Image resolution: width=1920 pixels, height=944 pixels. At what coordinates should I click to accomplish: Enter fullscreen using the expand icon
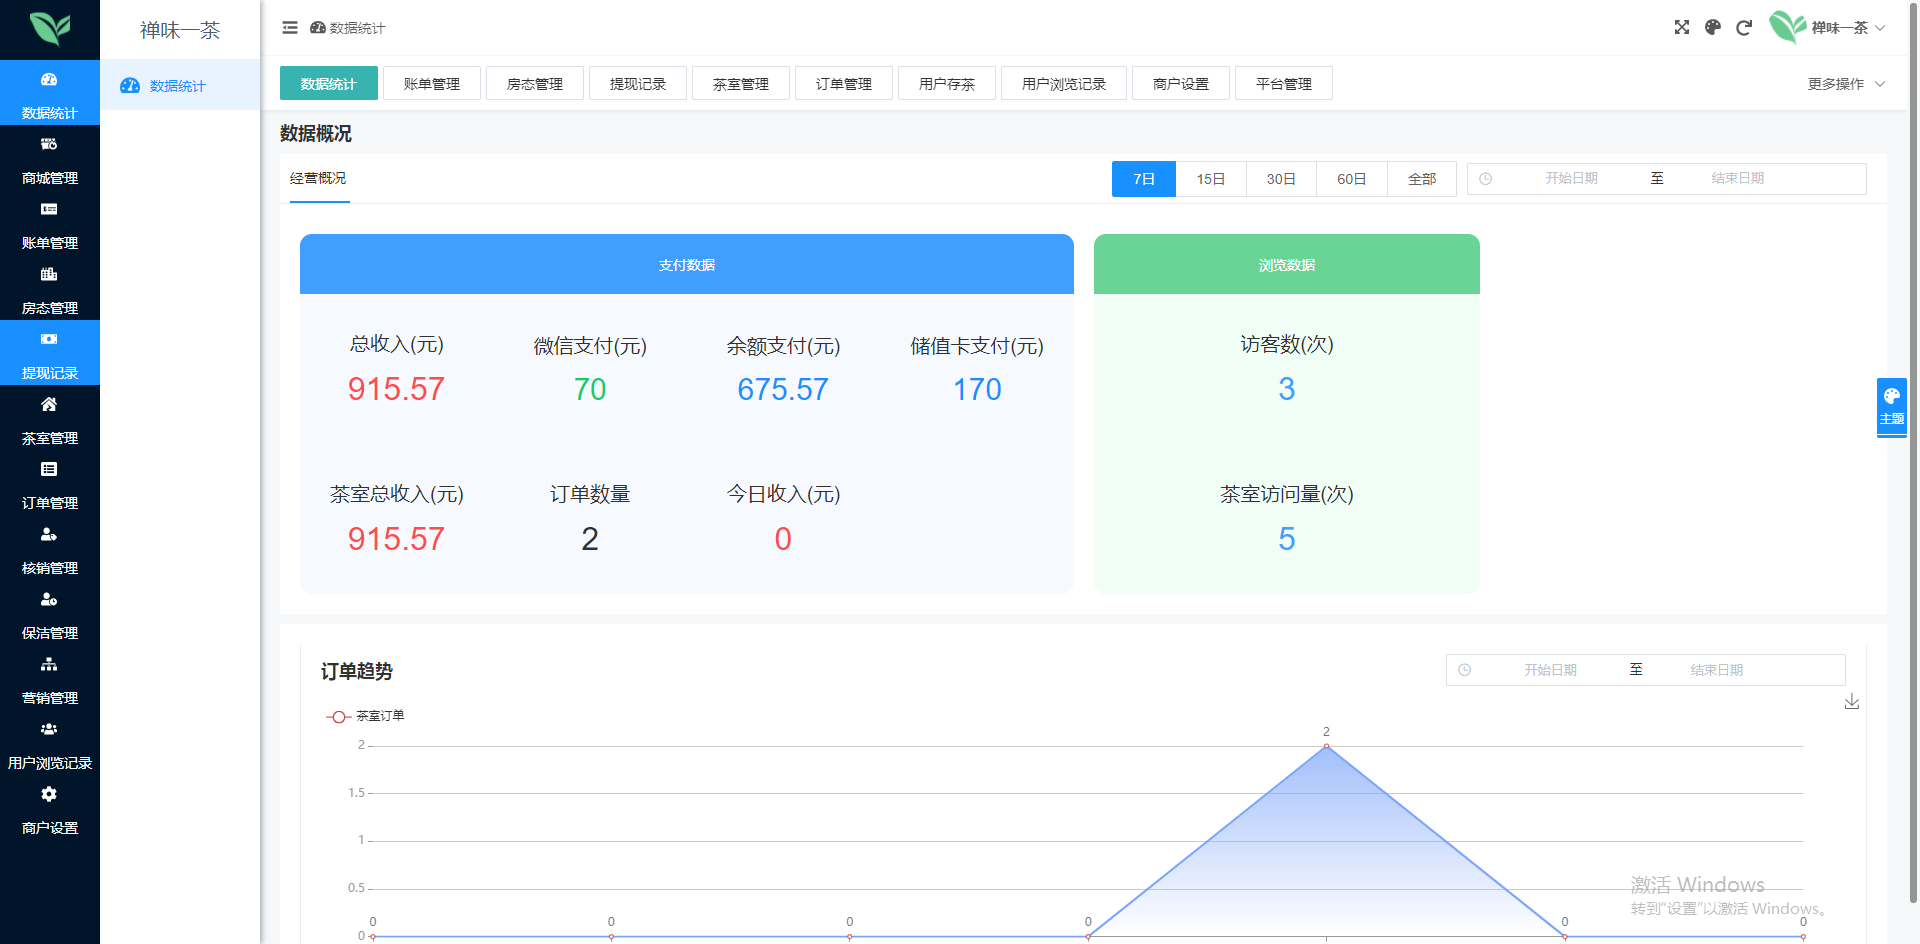click(x=1682, y=28)
